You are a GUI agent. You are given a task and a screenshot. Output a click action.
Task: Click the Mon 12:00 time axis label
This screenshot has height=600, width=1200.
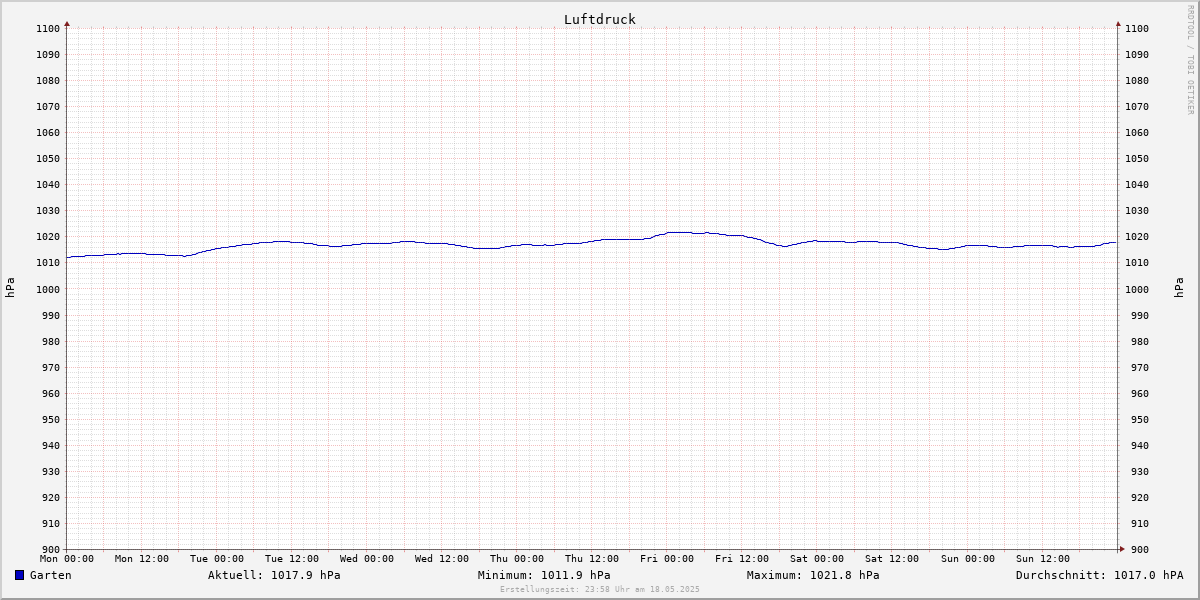(142, 559)
